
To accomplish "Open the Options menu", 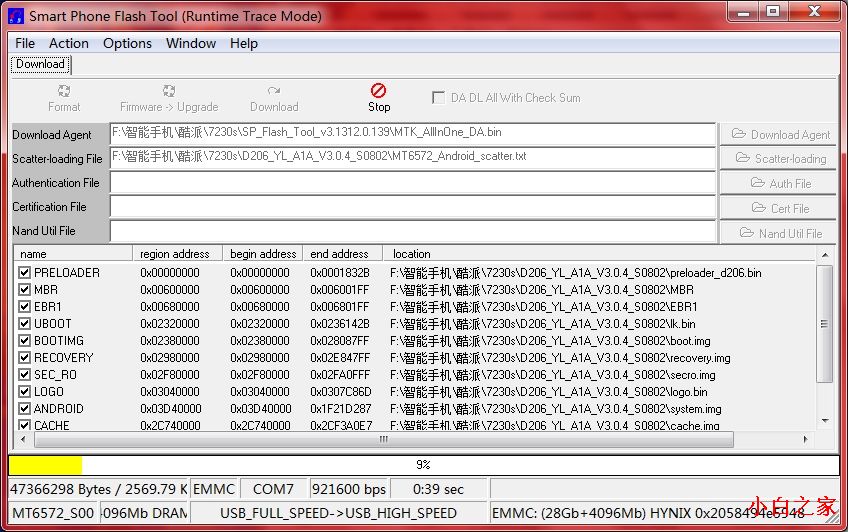I will click(x=127, y=43).
